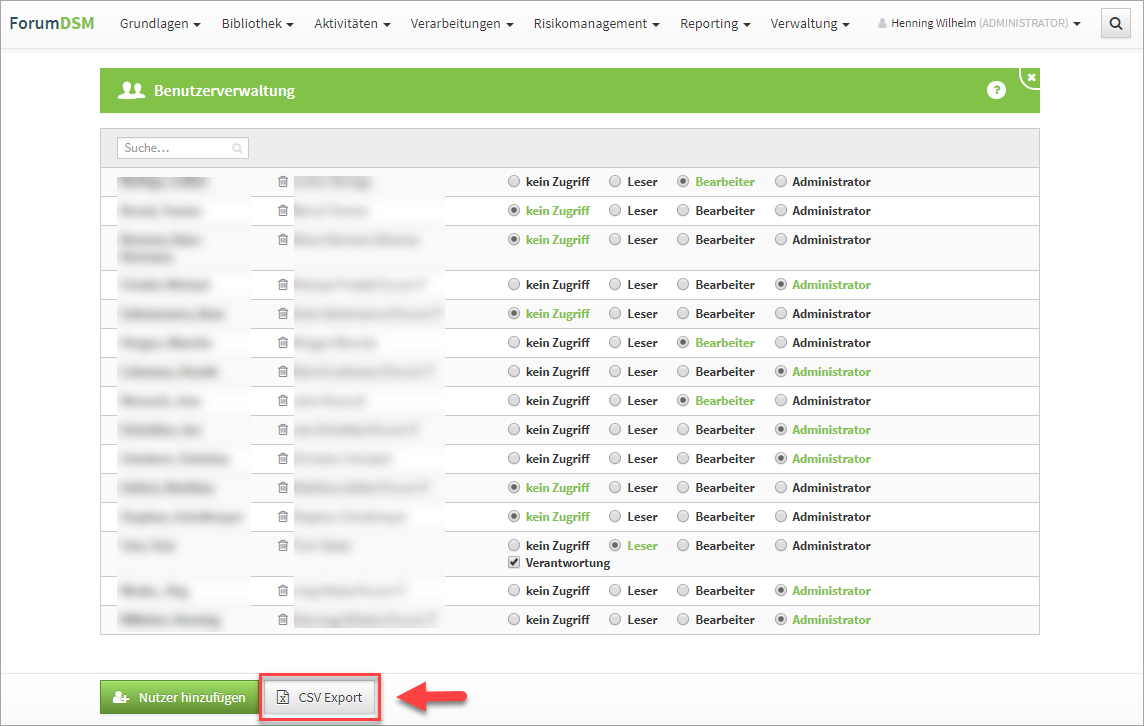Click the trash icon in the second user row
This screenshot has width=1144, height=726.
pyautogui.click(x=283, y=211)
